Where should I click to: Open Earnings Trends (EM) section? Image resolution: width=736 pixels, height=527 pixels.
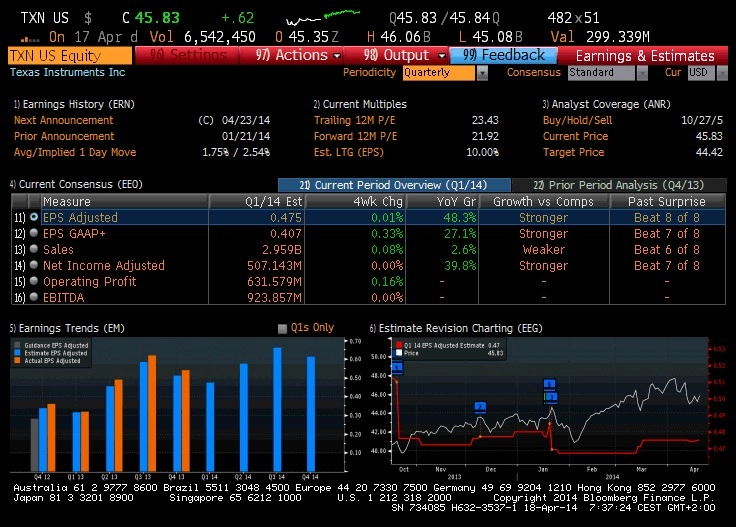click(x=67, y=328)
